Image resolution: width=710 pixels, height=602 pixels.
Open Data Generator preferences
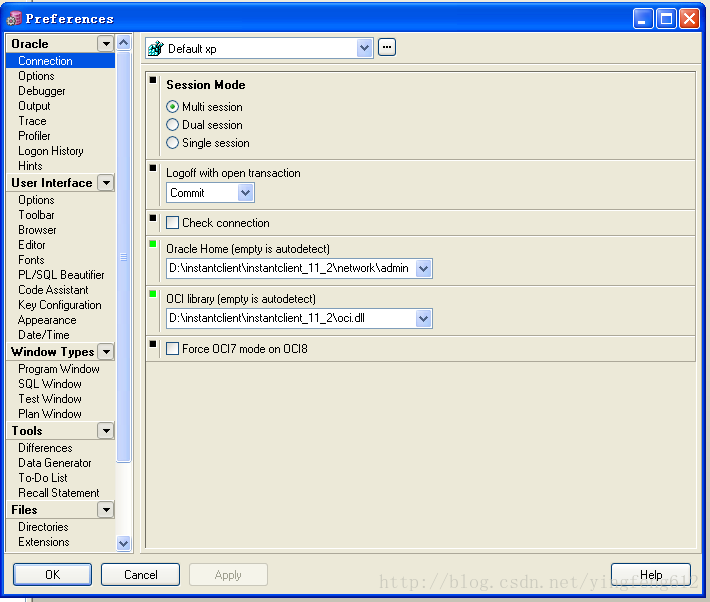[55, 462]
